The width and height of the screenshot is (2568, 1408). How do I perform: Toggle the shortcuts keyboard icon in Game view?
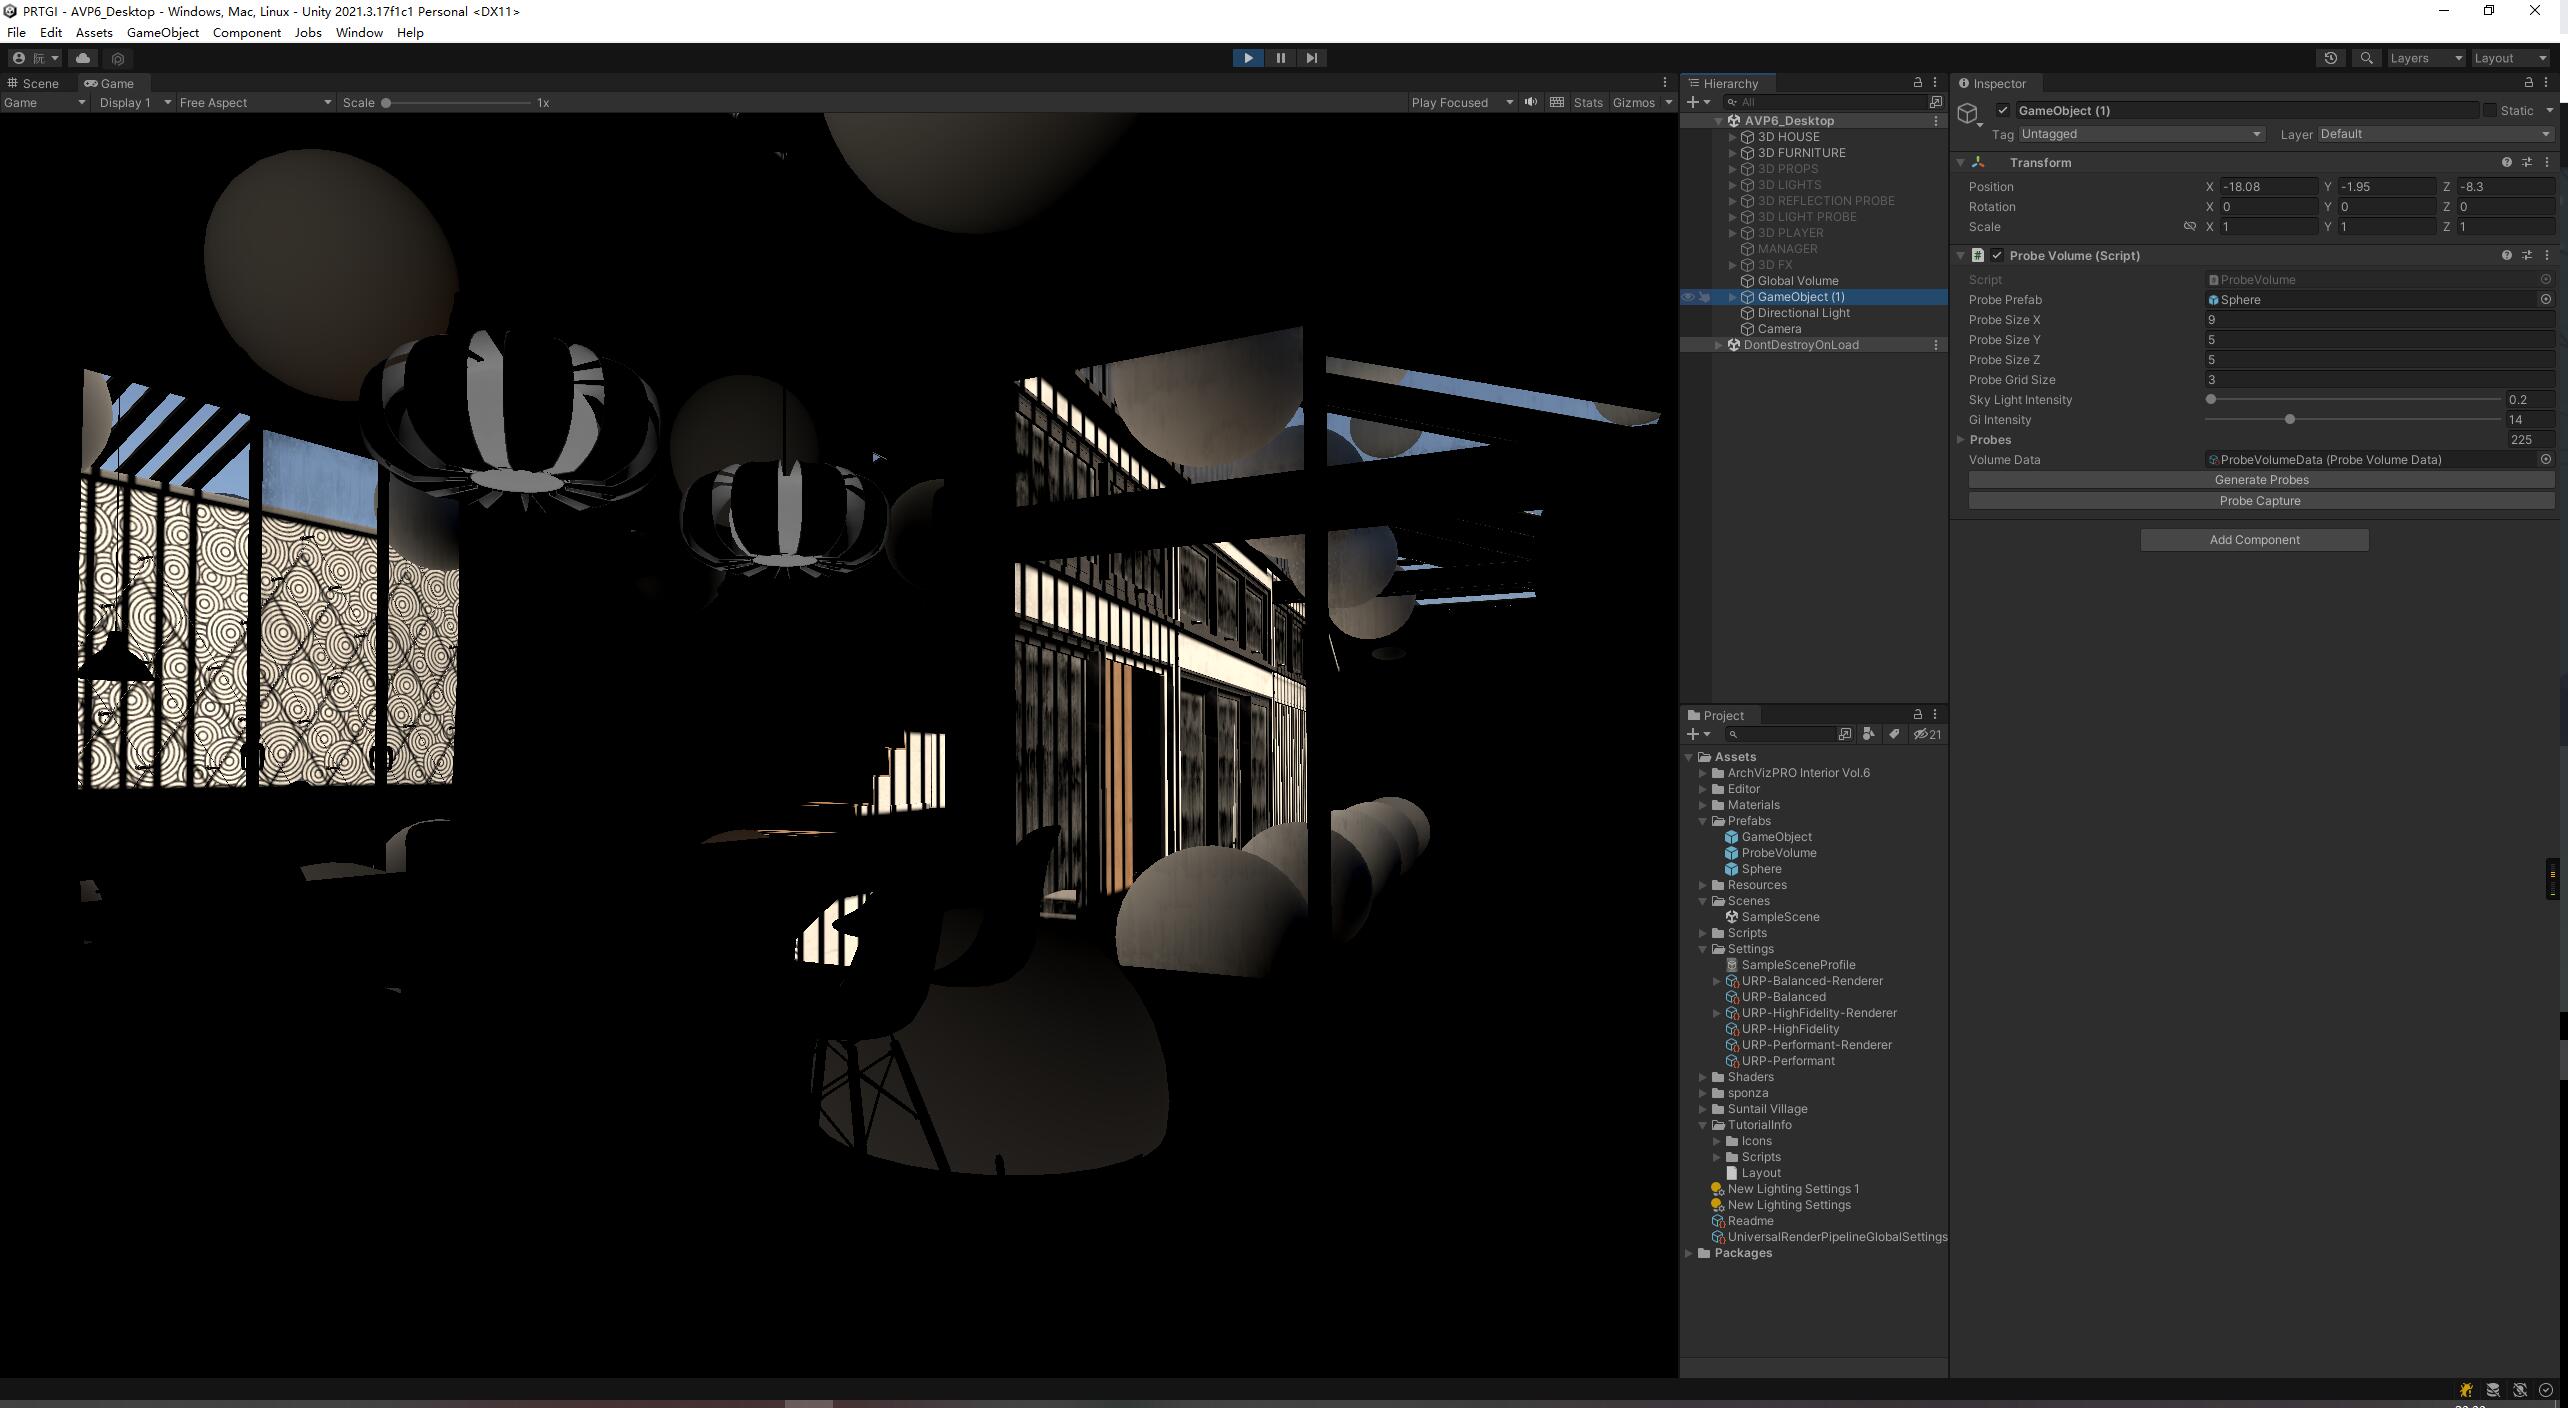tap(1557, 102)
